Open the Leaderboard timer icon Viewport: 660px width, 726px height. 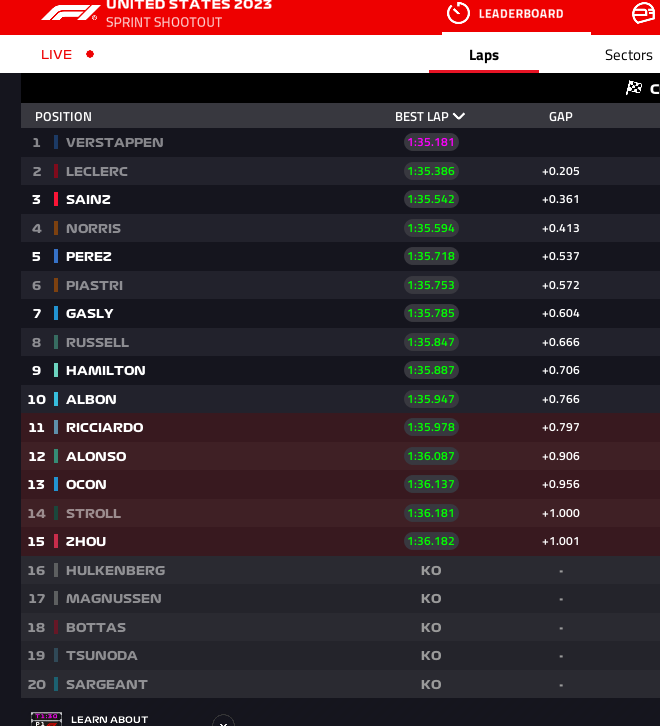(458, 13)
